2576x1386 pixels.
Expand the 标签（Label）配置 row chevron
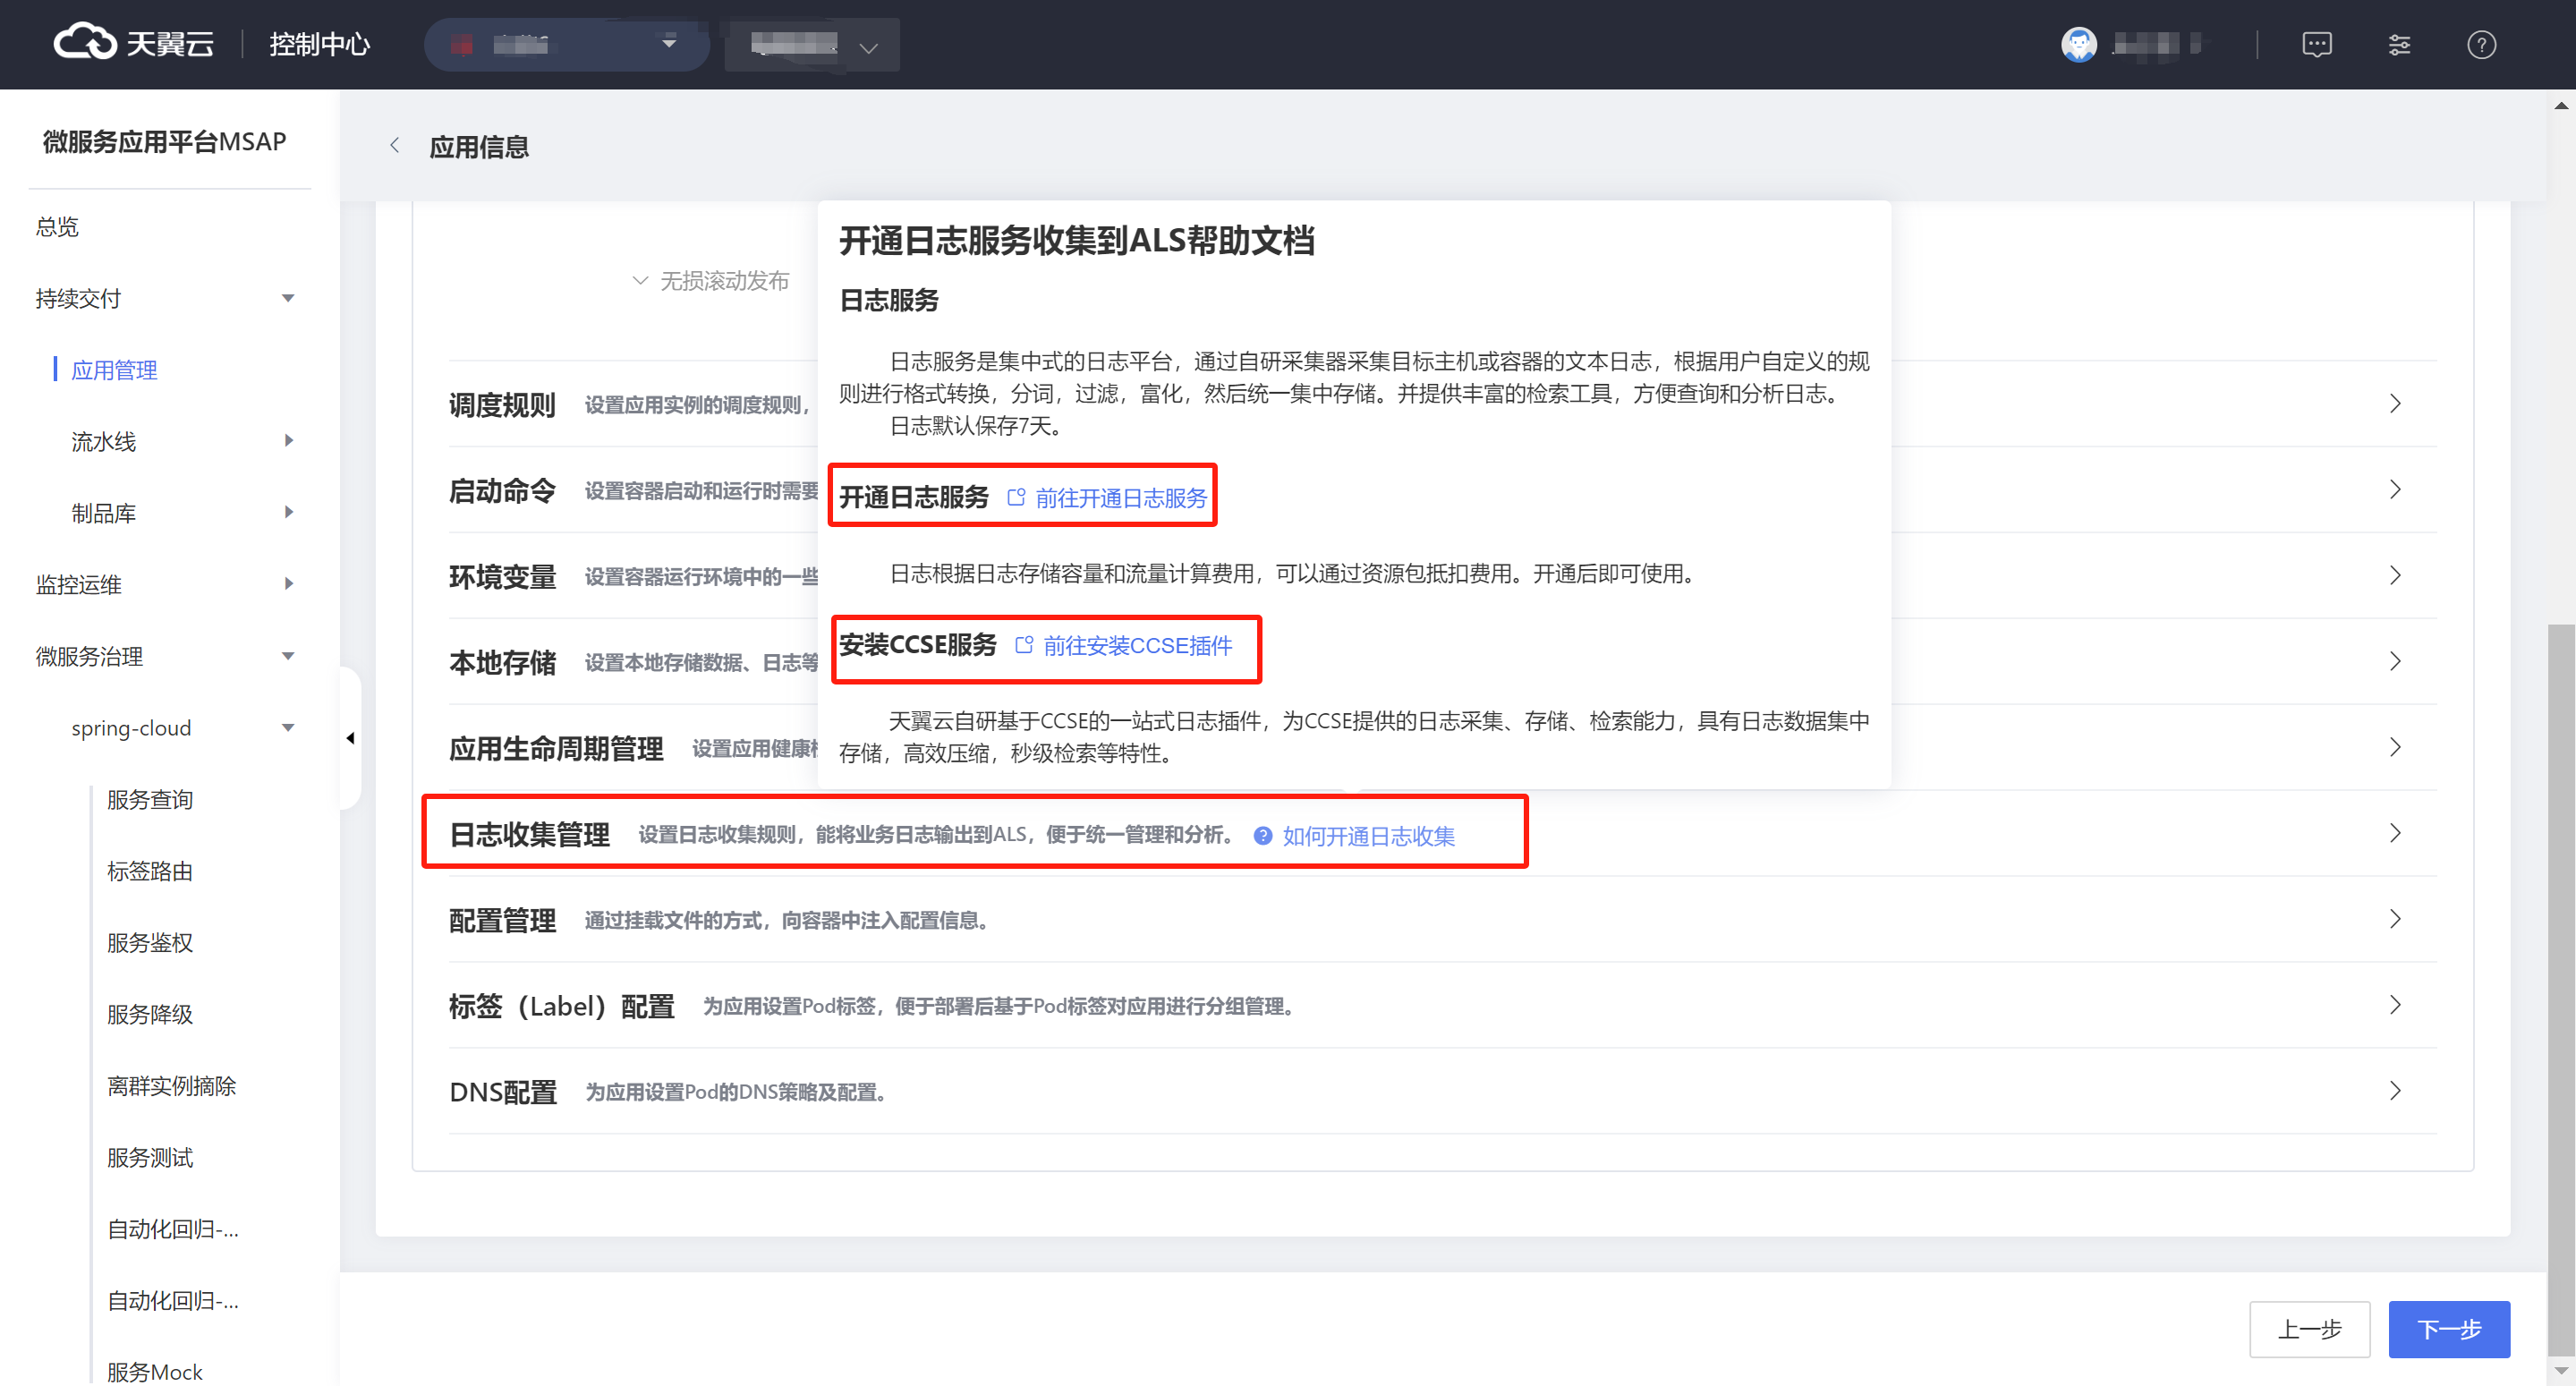coord(2394,1005)
